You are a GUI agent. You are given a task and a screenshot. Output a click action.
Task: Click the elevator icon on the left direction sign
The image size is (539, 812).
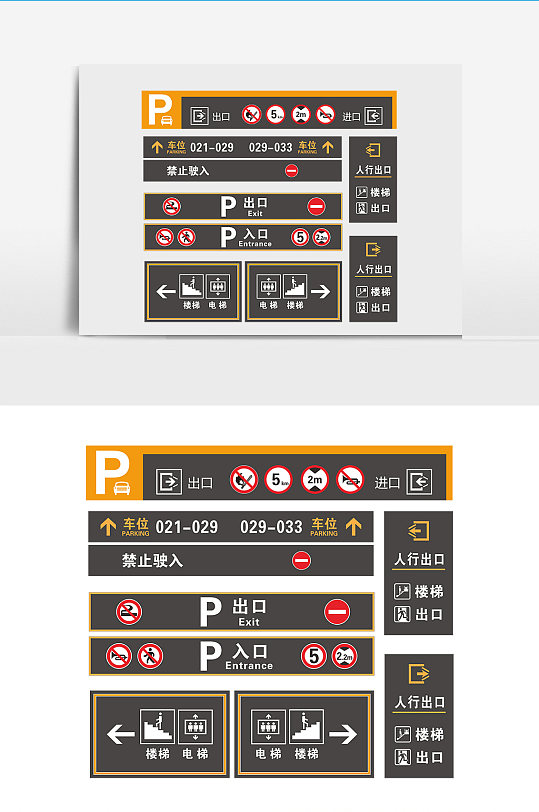pyautogui.click(x=196, y=726)
